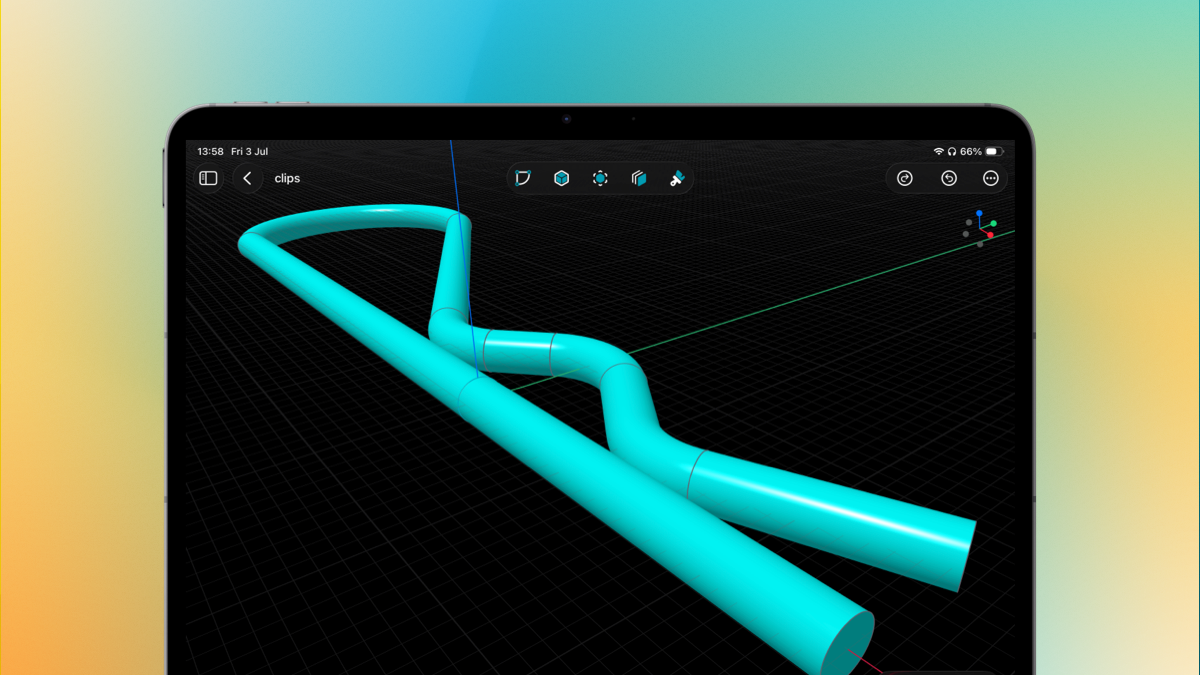Open the stacked panels tool icon

point(639,178)
